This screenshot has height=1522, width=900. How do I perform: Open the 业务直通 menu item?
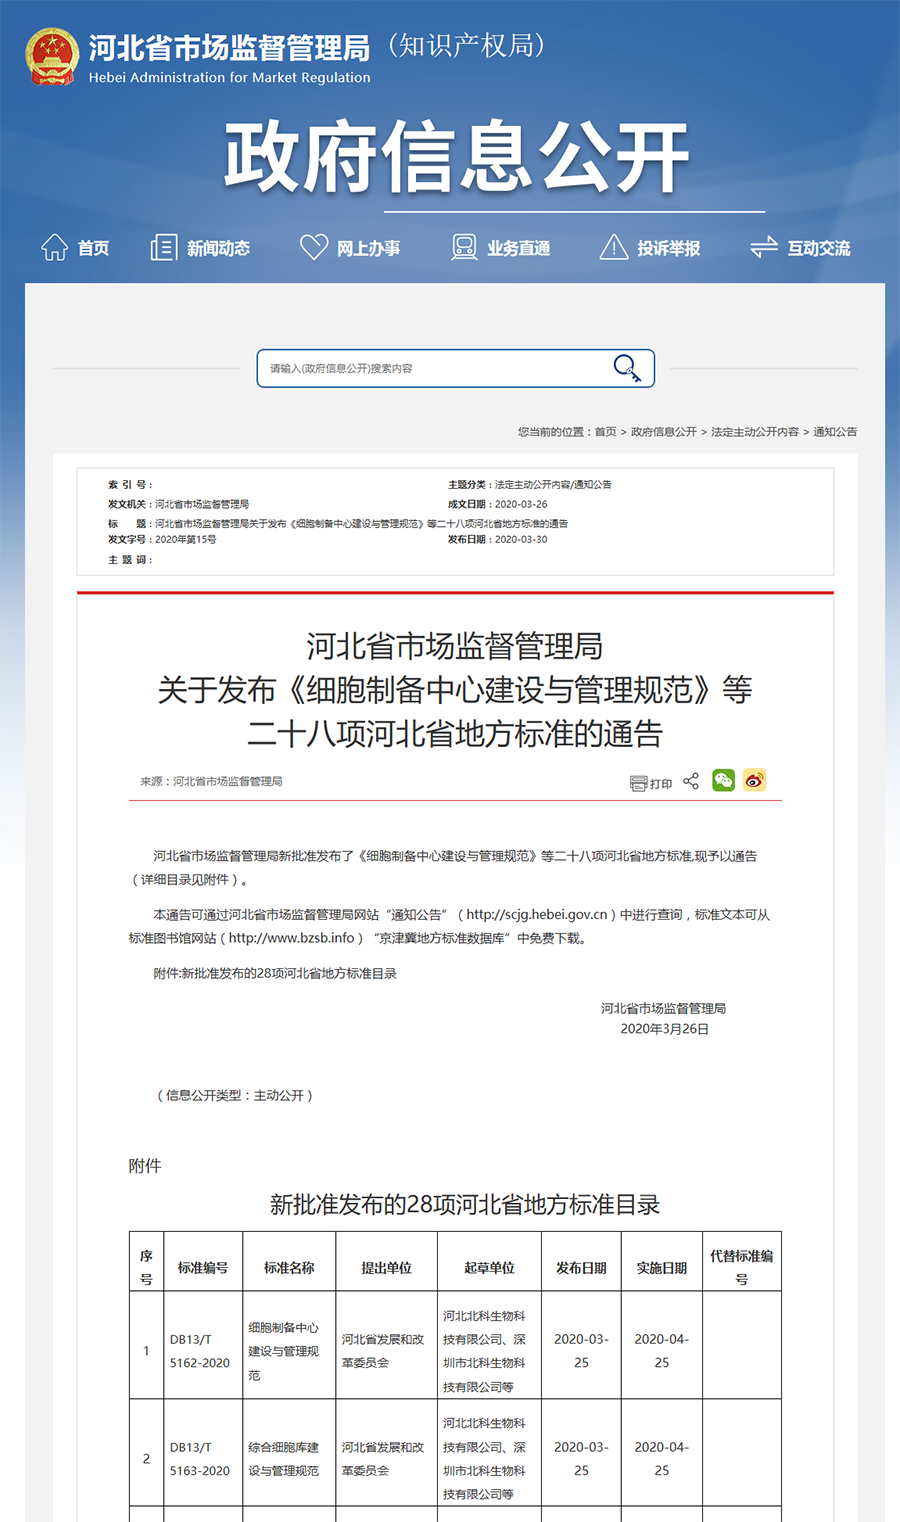tap(518, 248)
